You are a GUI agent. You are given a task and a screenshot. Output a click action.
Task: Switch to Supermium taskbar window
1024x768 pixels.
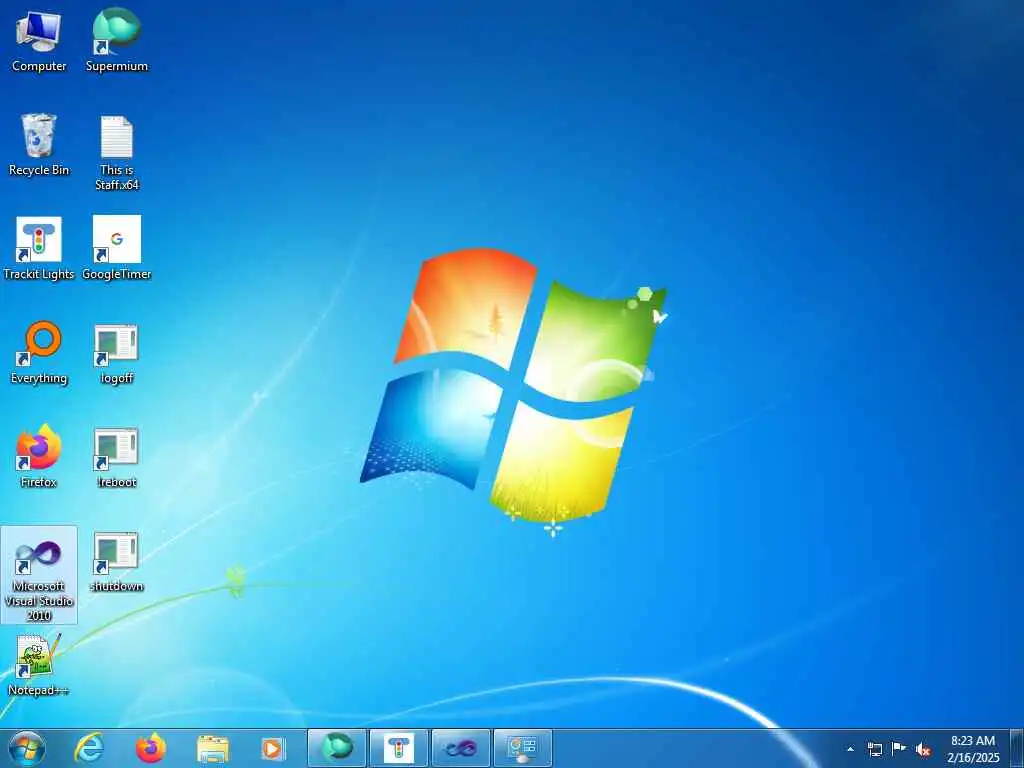tap(337, 748)
